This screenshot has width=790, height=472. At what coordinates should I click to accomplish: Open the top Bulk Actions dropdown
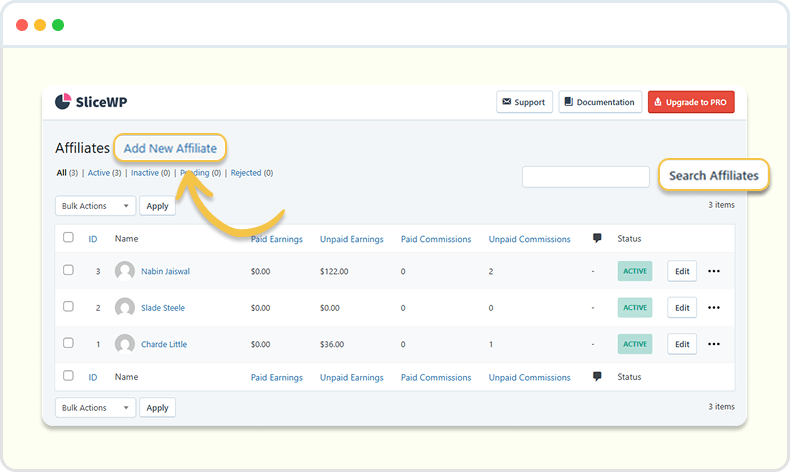tap(95, 206)
